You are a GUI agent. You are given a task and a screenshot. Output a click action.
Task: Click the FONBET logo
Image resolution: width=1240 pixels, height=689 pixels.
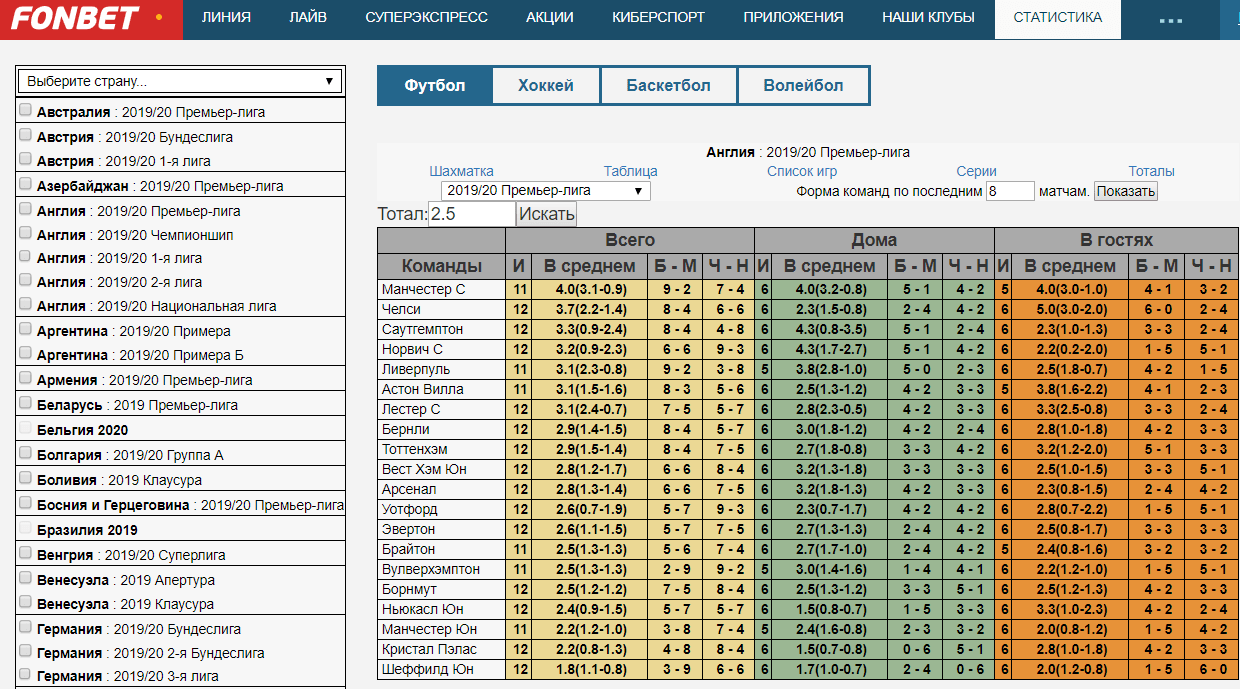(x=75, y=18)
